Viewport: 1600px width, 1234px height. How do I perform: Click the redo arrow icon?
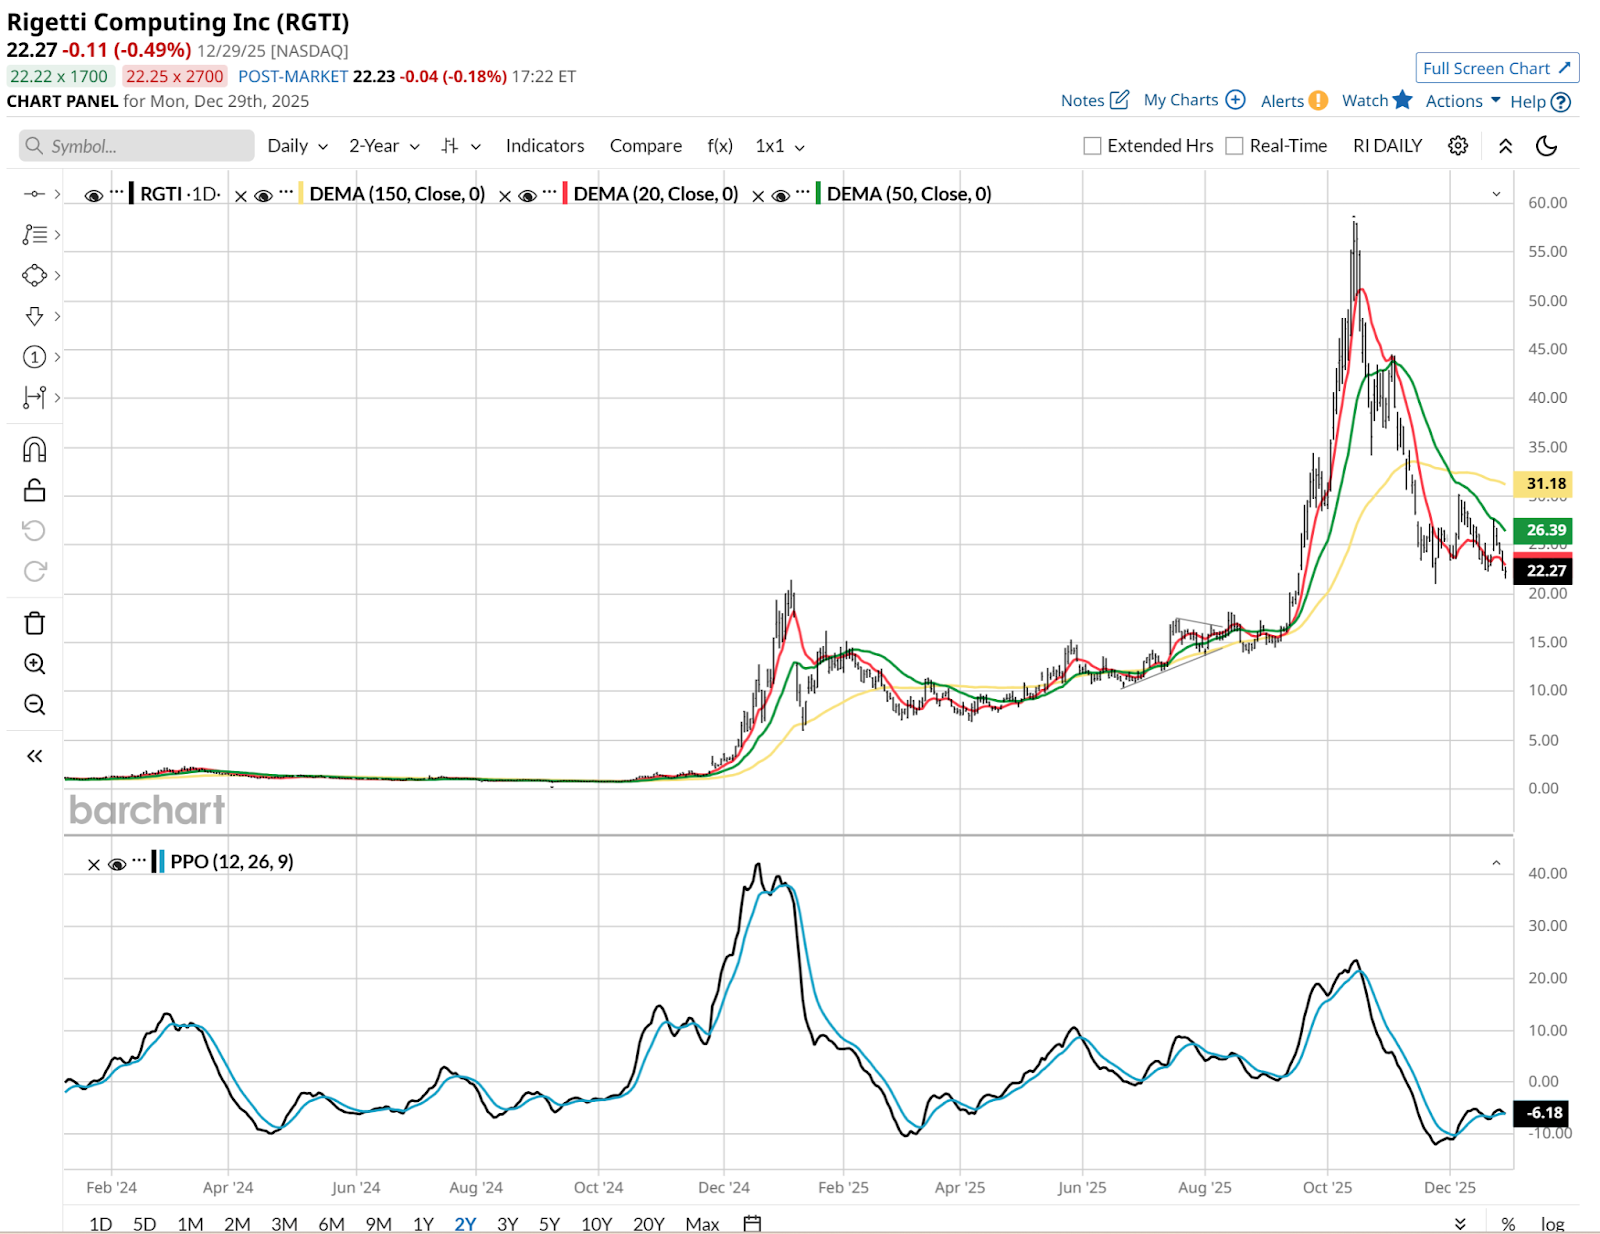coord(34,571)
